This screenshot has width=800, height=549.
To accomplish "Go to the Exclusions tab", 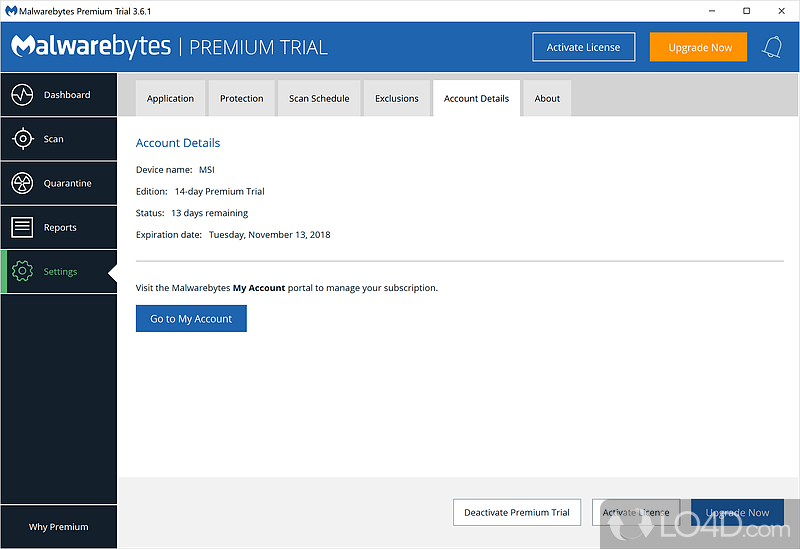I will (396, 98).
